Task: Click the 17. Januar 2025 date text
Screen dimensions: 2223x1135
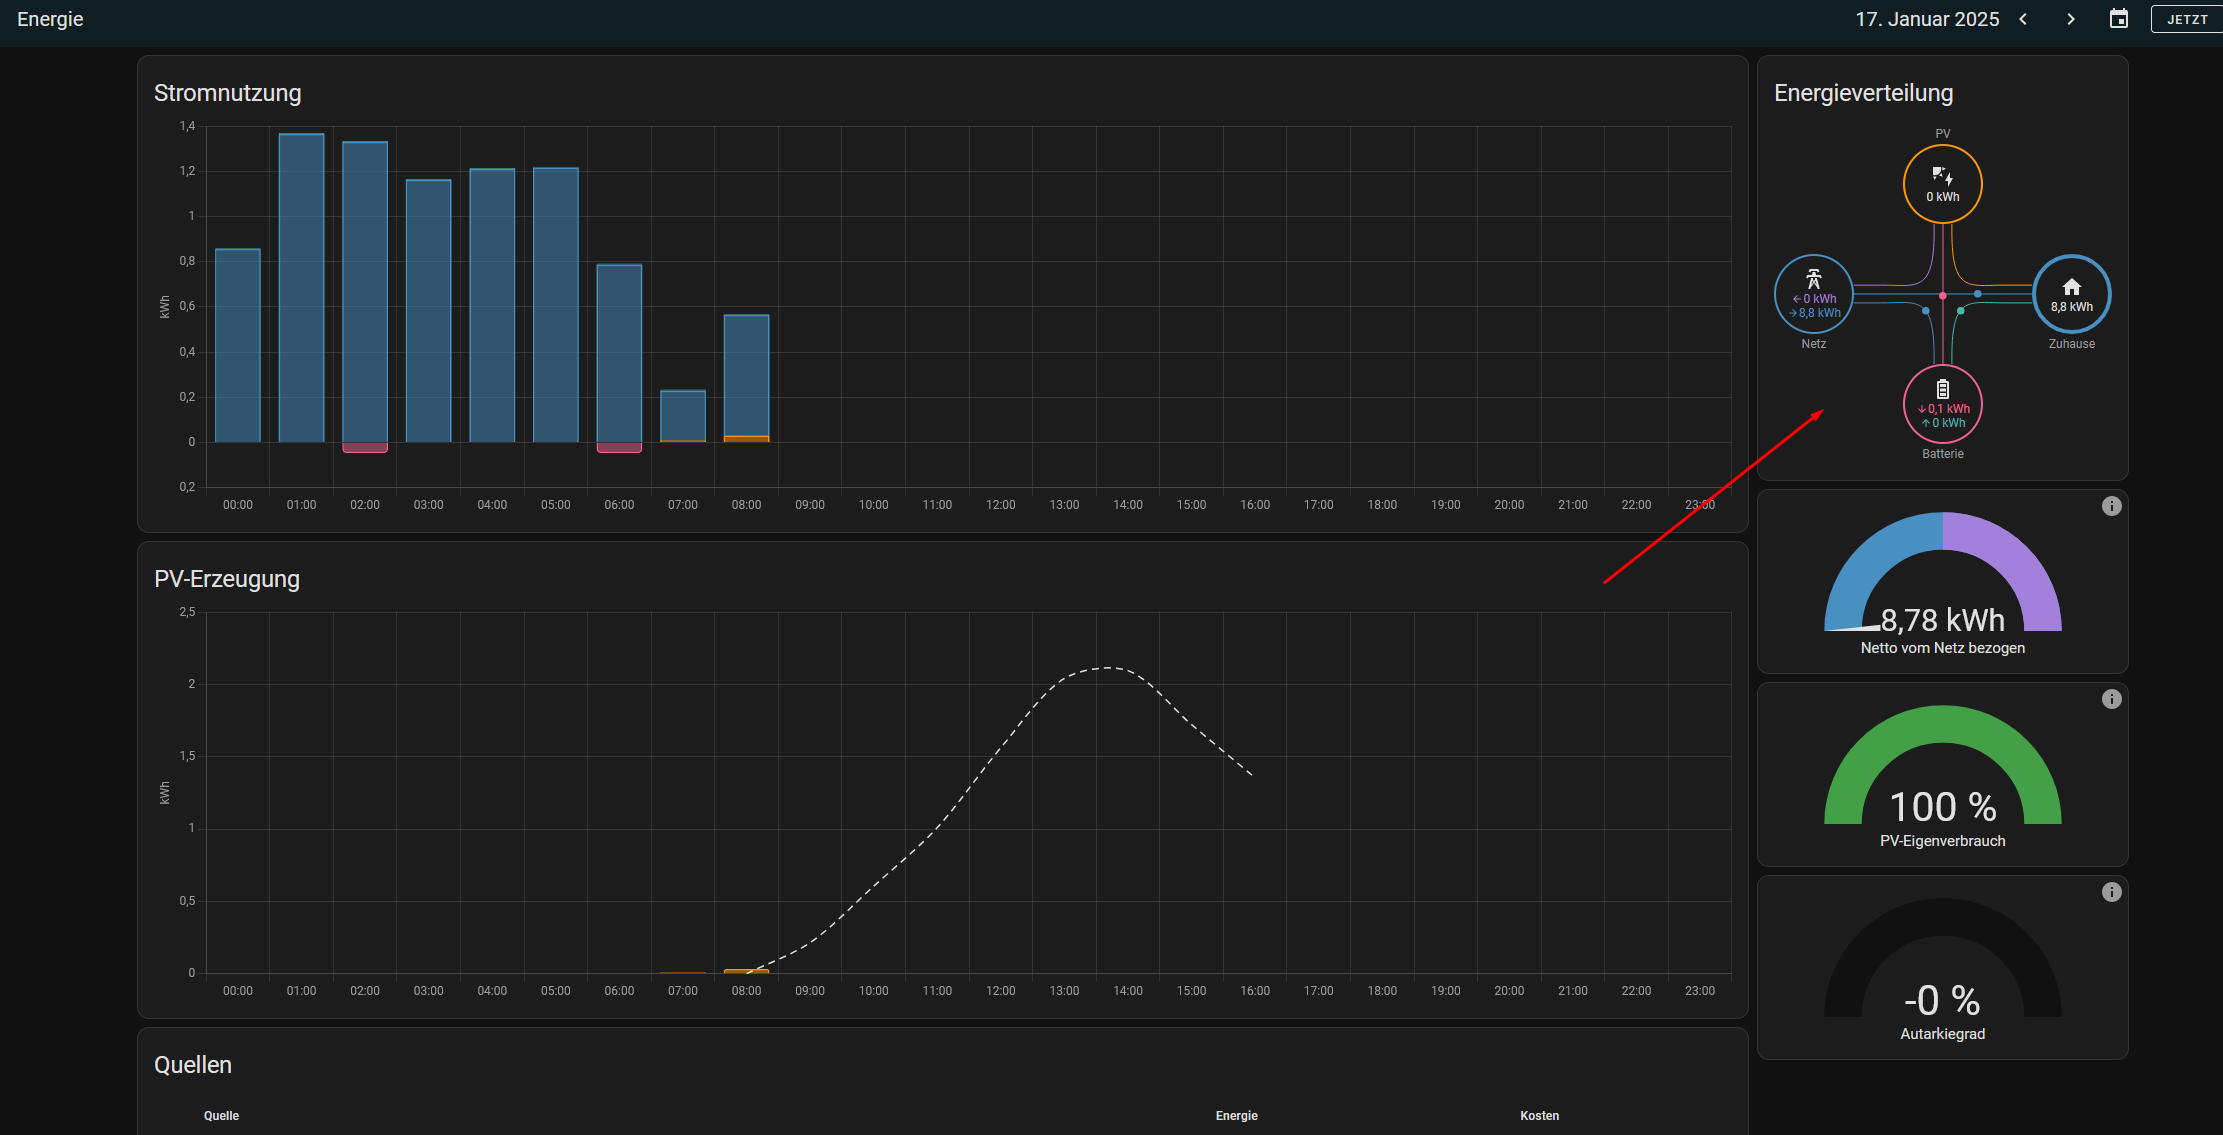Action: pyautogui.click(x=1927, y=19)
